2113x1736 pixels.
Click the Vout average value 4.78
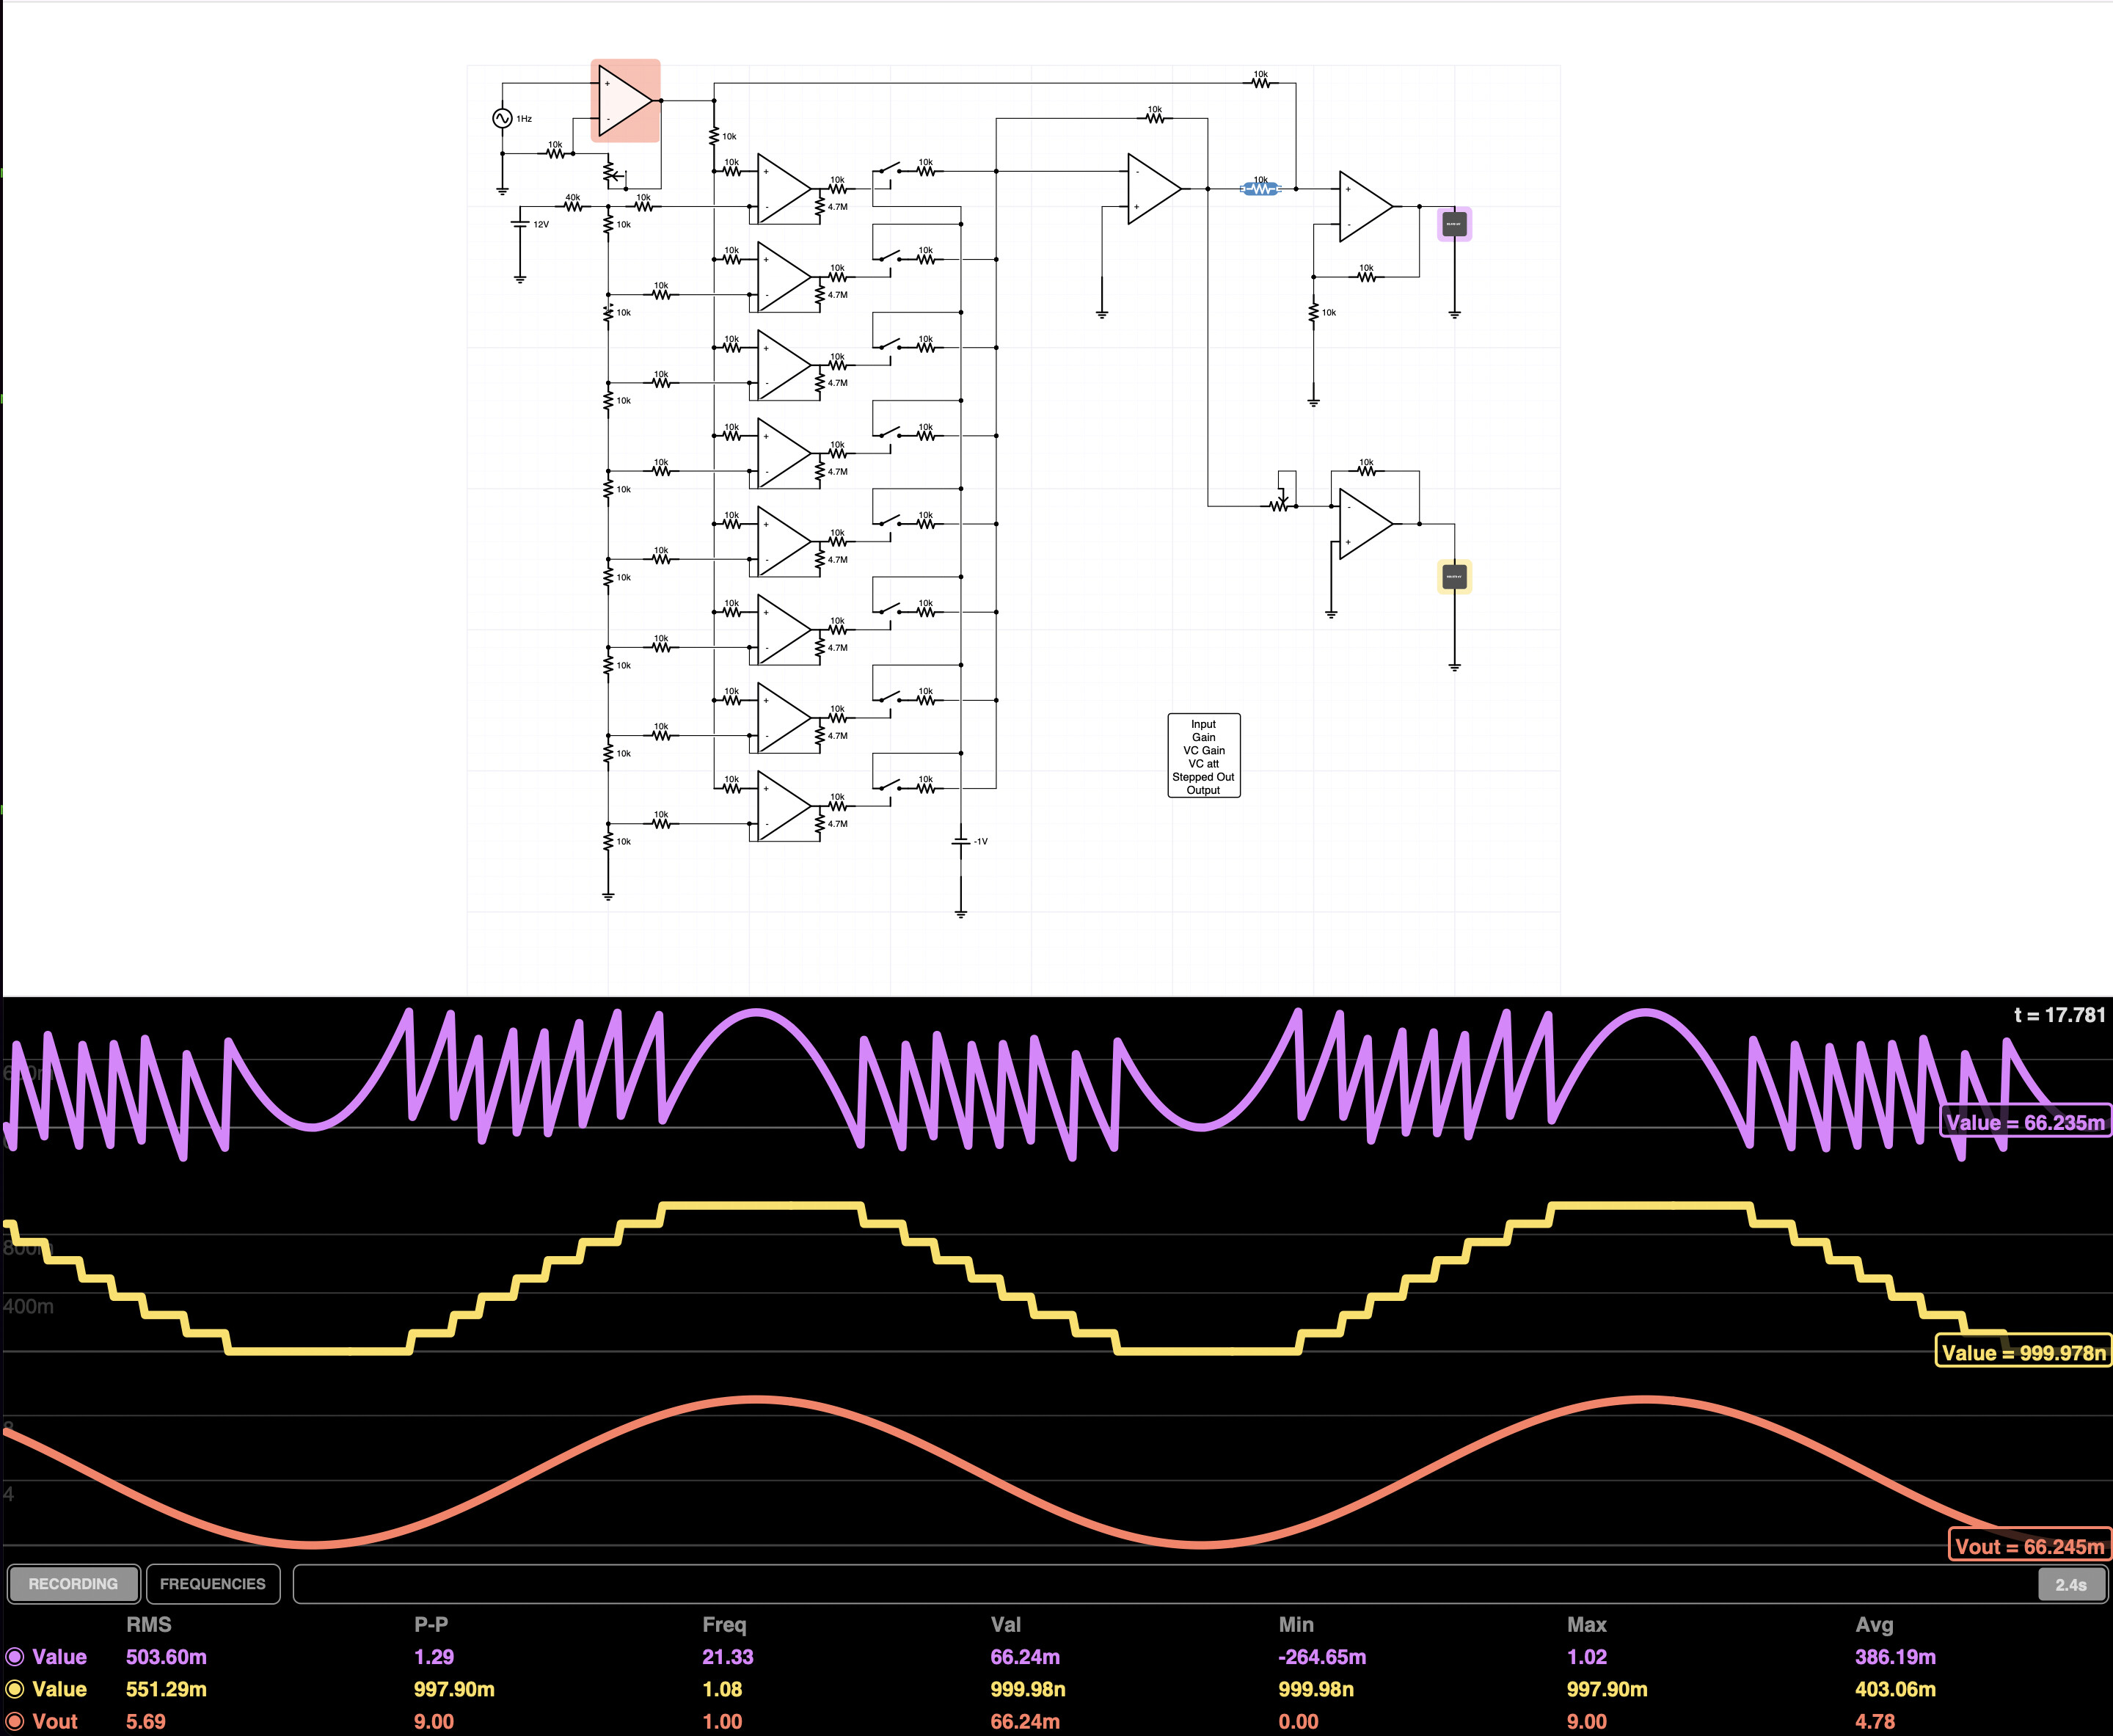1875,1721
